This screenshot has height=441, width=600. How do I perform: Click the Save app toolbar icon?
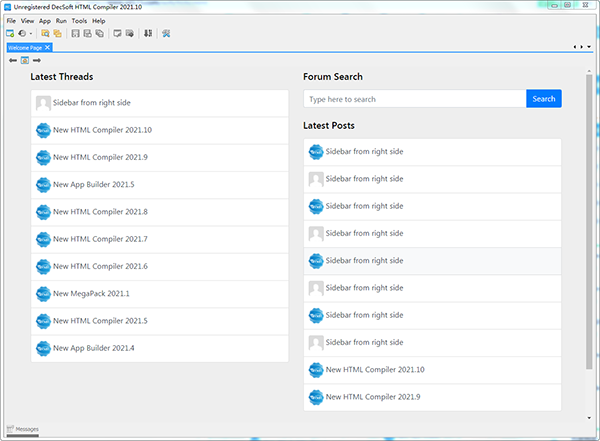pyautogui.click(x=75, y=33)
